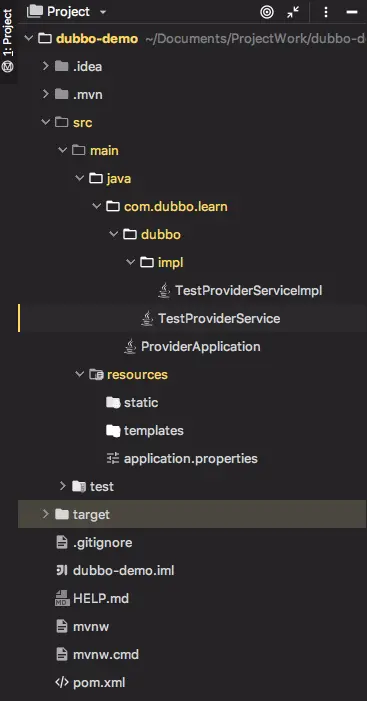Click the pom.xml code icon

(62, 682)
